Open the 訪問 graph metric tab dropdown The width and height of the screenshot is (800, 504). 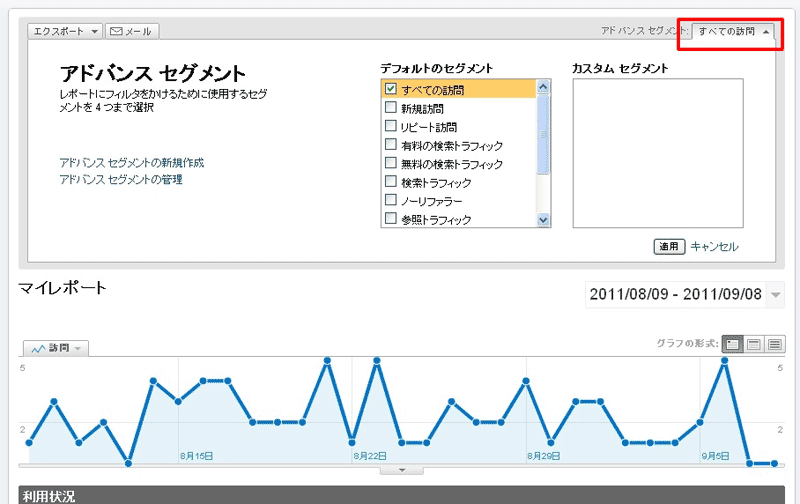(x=57, y=348)
